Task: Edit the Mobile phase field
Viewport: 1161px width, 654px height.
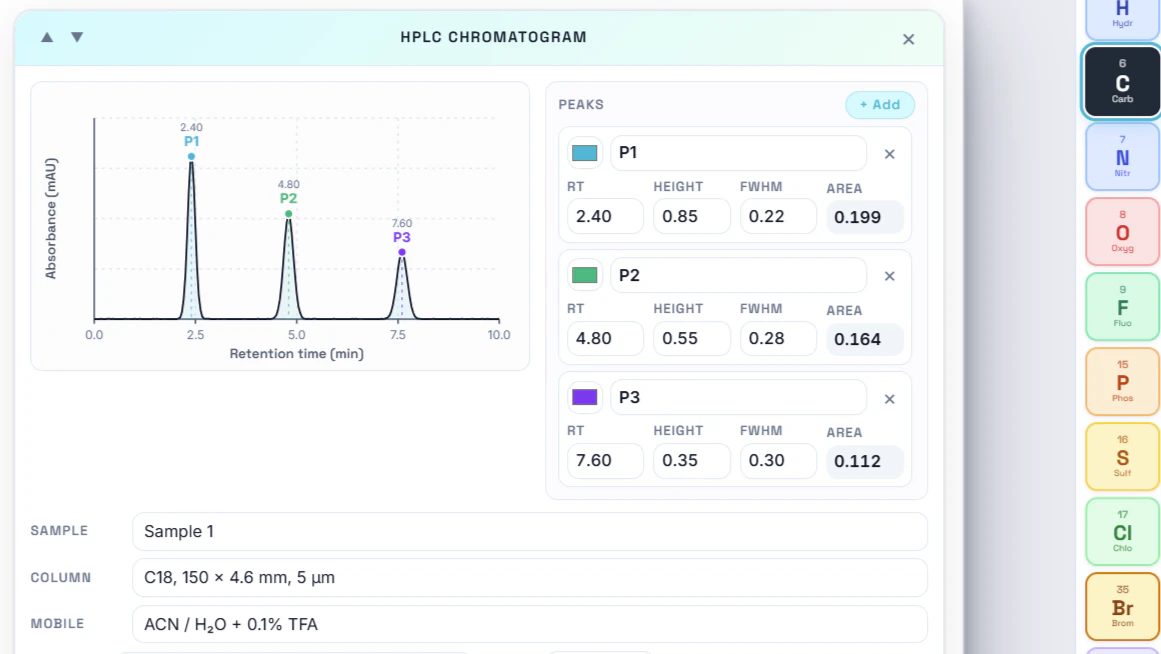Action: [529, 624]
